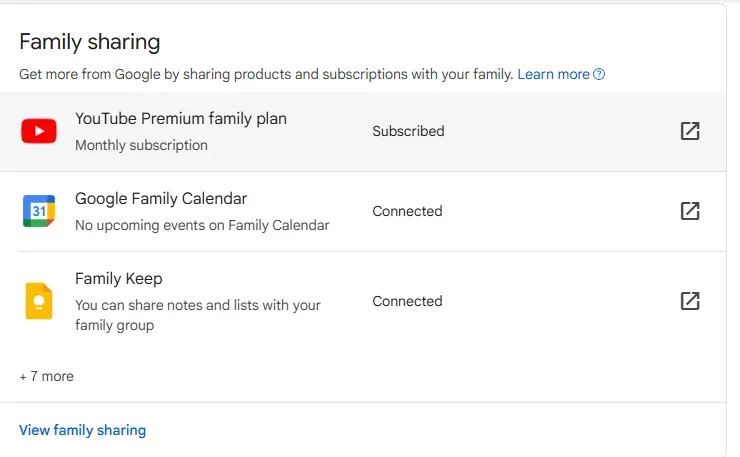Select Google Family Calendar title
The width and height of the screenshot is (740, 457).
pos(161,199)
